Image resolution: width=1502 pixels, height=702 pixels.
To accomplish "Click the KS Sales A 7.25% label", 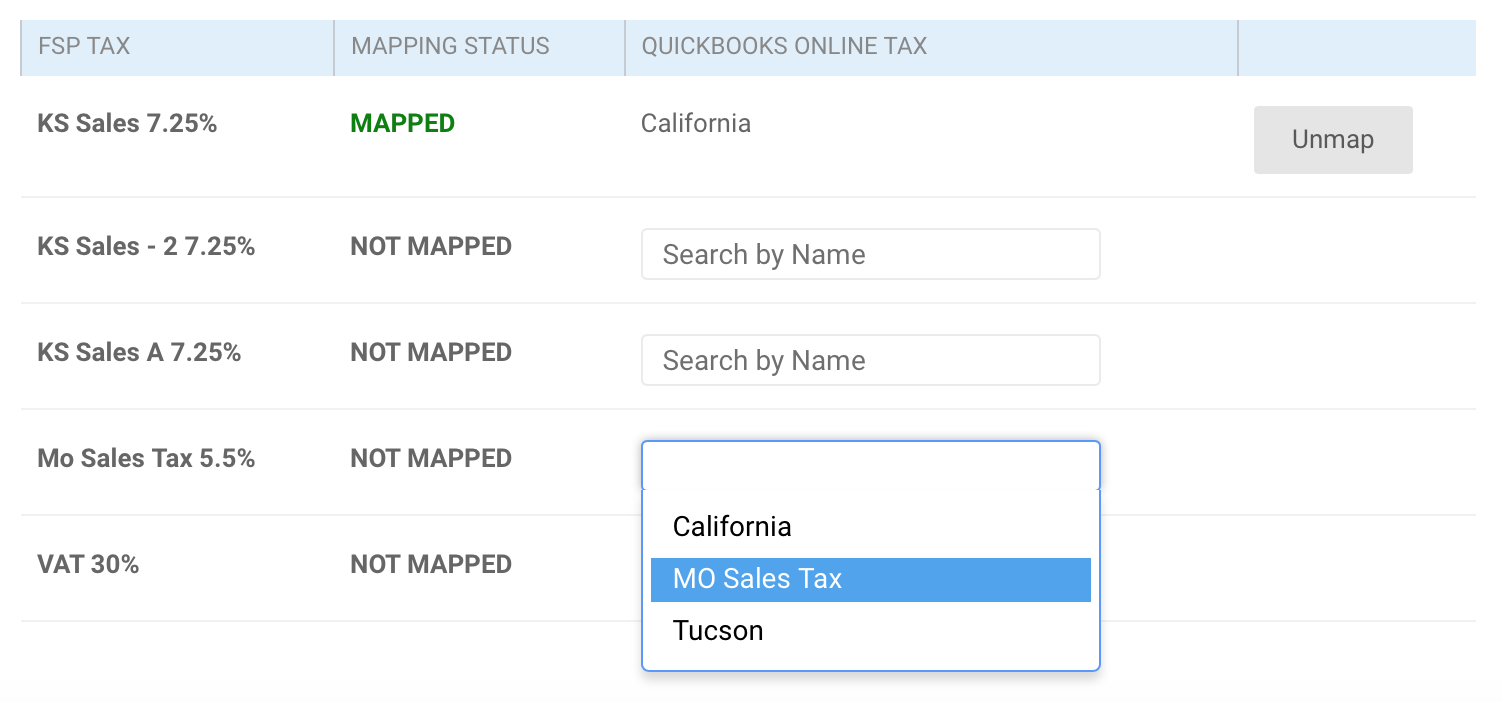I will point(139,353).
